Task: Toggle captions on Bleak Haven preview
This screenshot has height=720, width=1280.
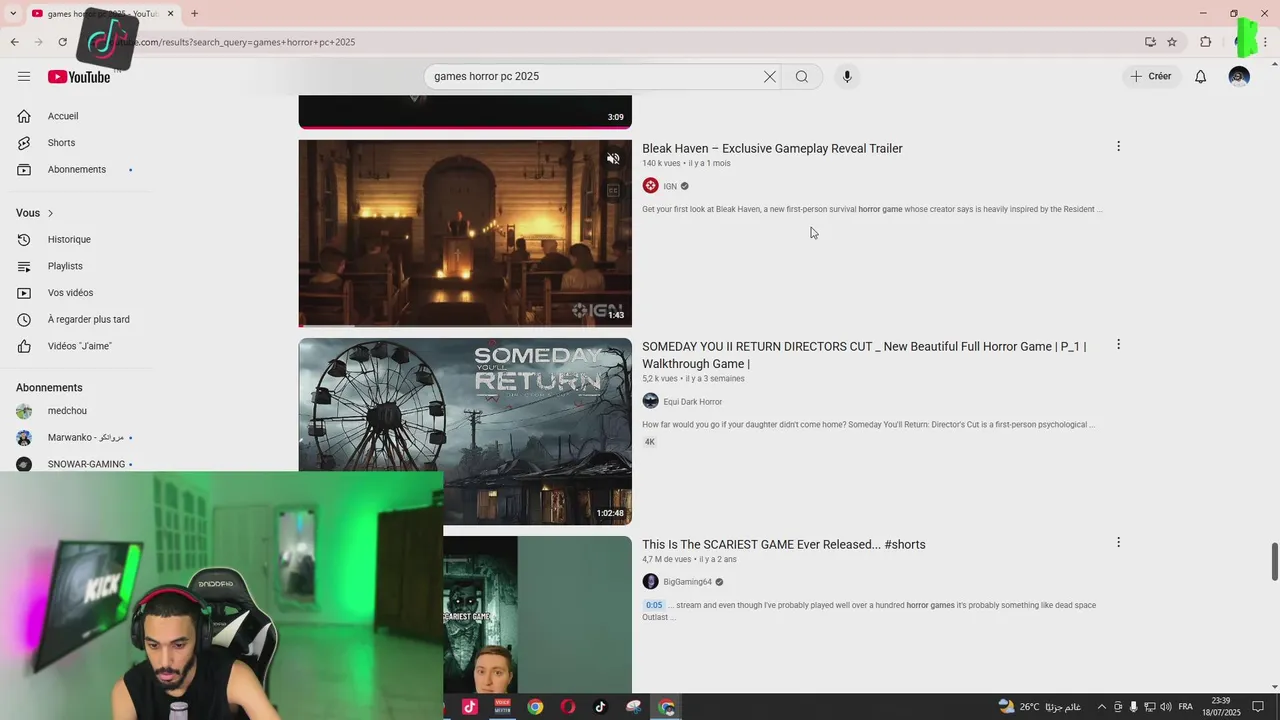Action: (613, 190)
